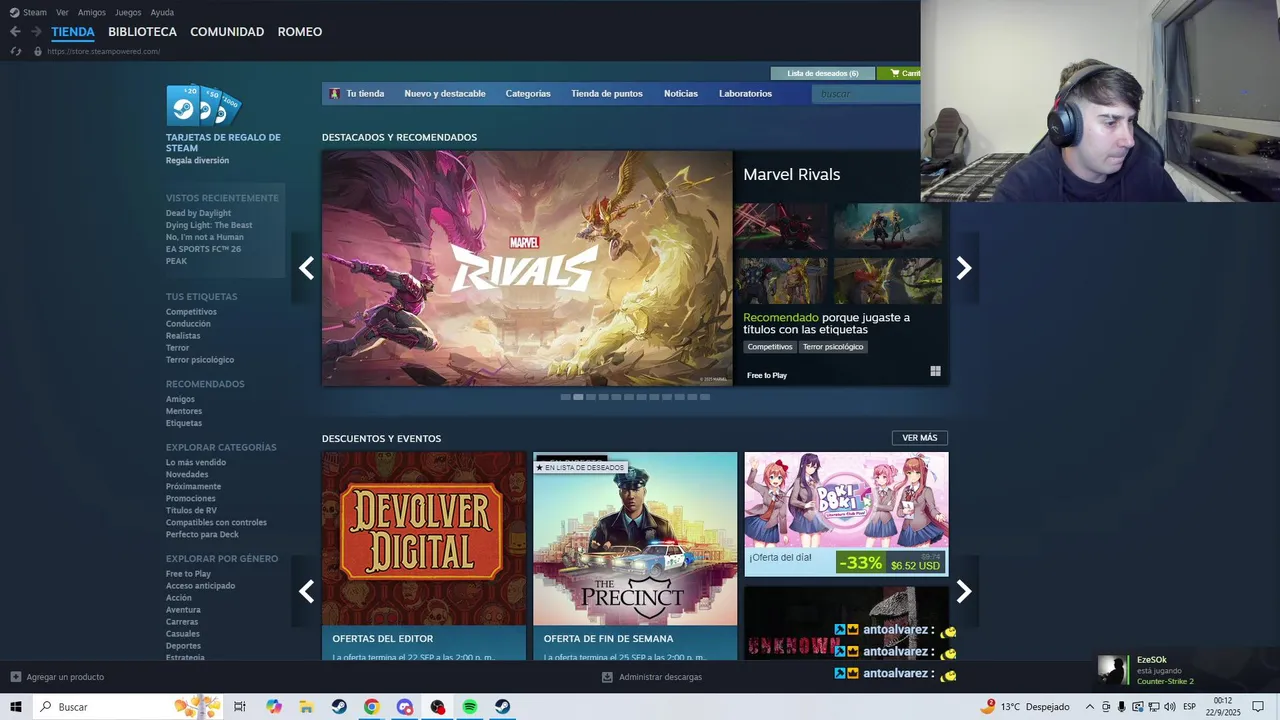Show previous featured game with left carousel arrow
Screen dimensions: 1280x720
pyautogui.click(x=306, y=268)
